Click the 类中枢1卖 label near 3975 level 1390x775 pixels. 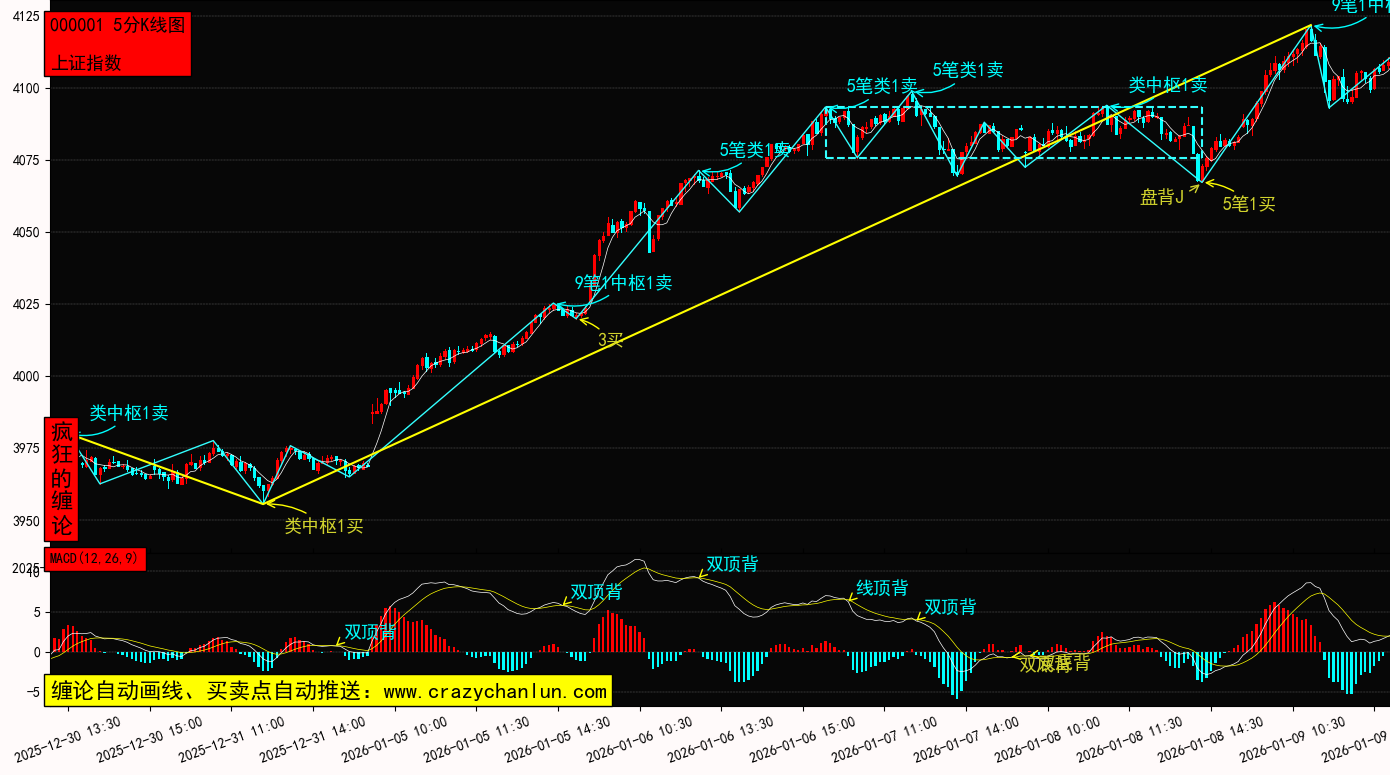(x=129, y=412)
